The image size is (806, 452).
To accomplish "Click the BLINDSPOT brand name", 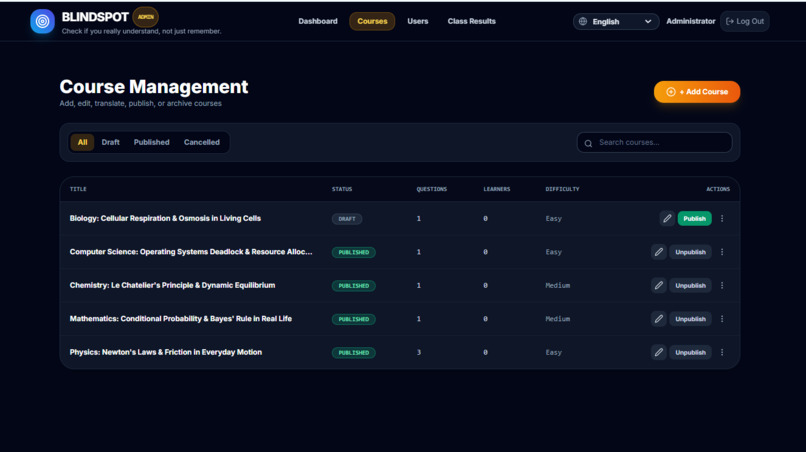I will (95, 17).
